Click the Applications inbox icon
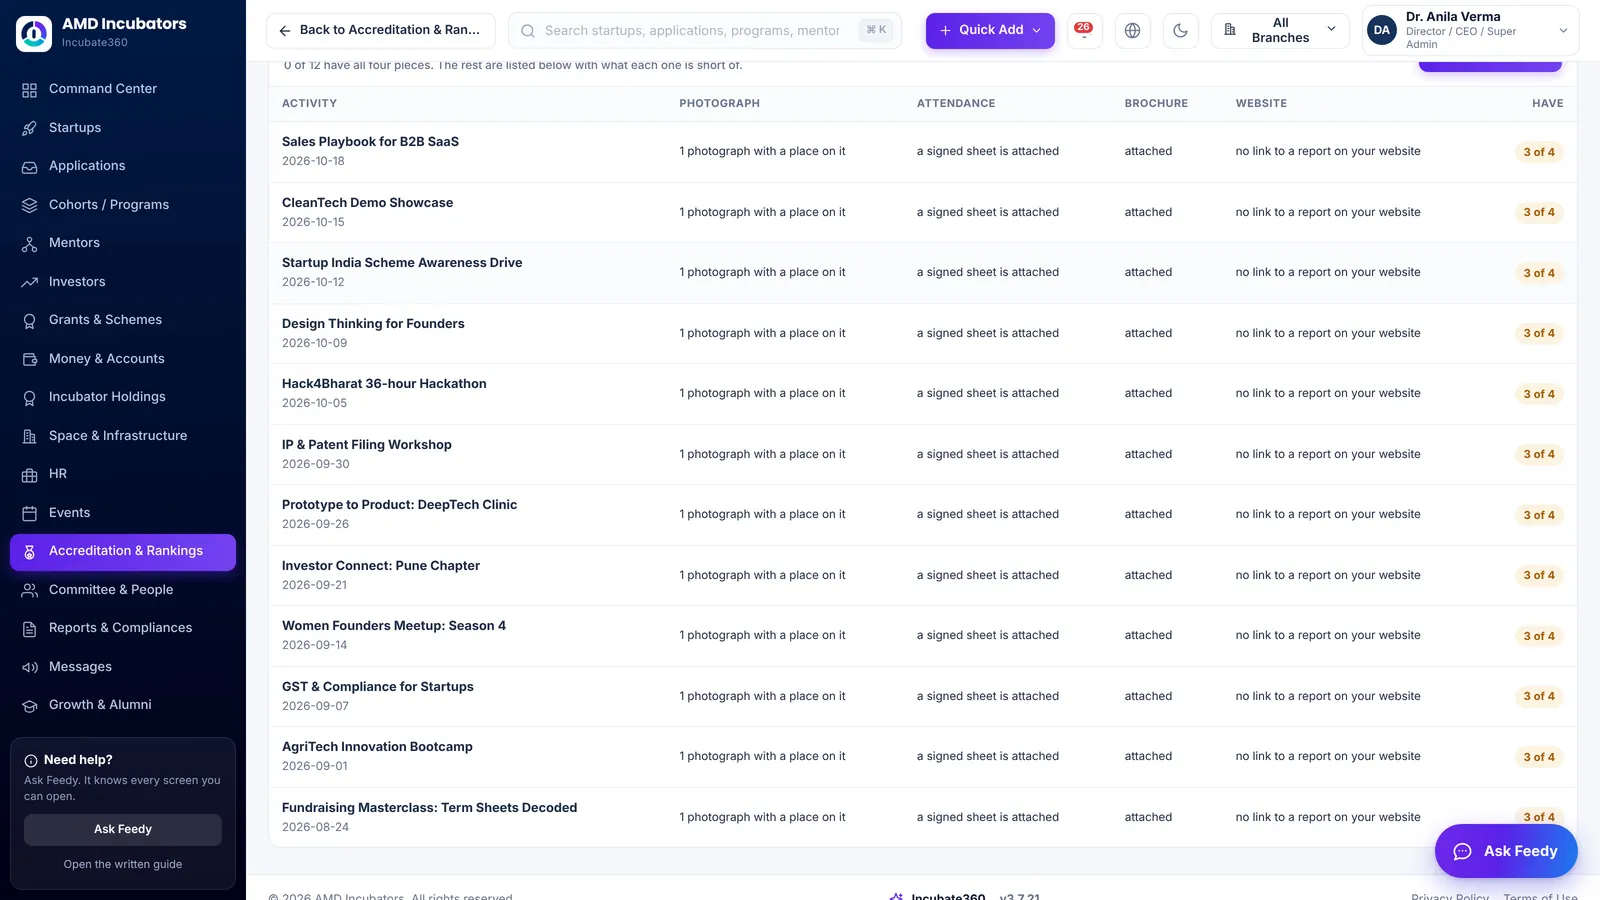The image size is (1600, 900). coord(30,166)
